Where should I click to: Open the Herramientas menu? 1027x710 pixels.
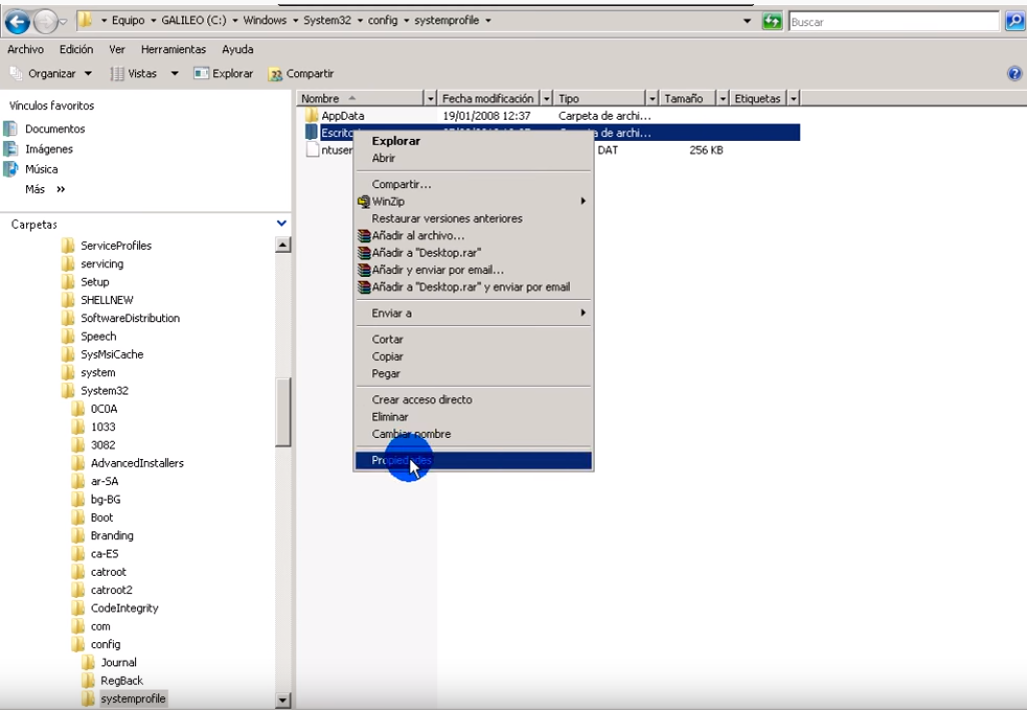[174, 49]
